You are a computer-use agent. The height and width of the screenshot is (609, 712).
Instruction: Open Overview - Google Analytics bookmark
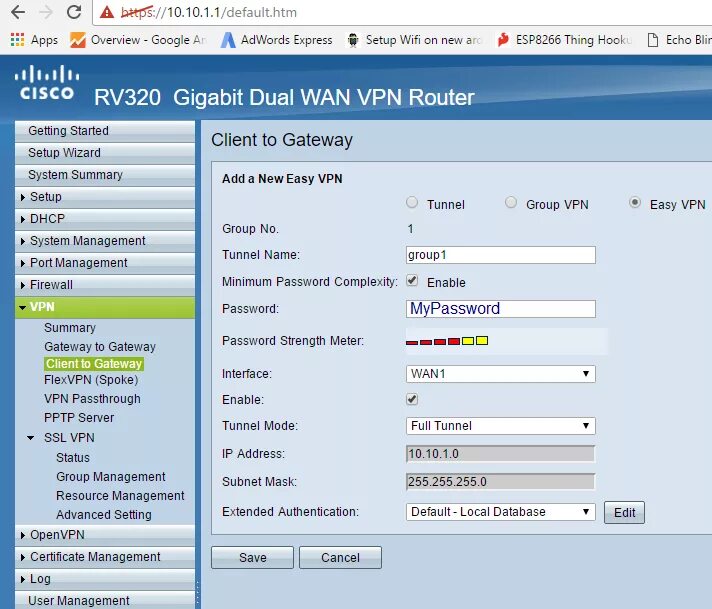click(138, 40)
